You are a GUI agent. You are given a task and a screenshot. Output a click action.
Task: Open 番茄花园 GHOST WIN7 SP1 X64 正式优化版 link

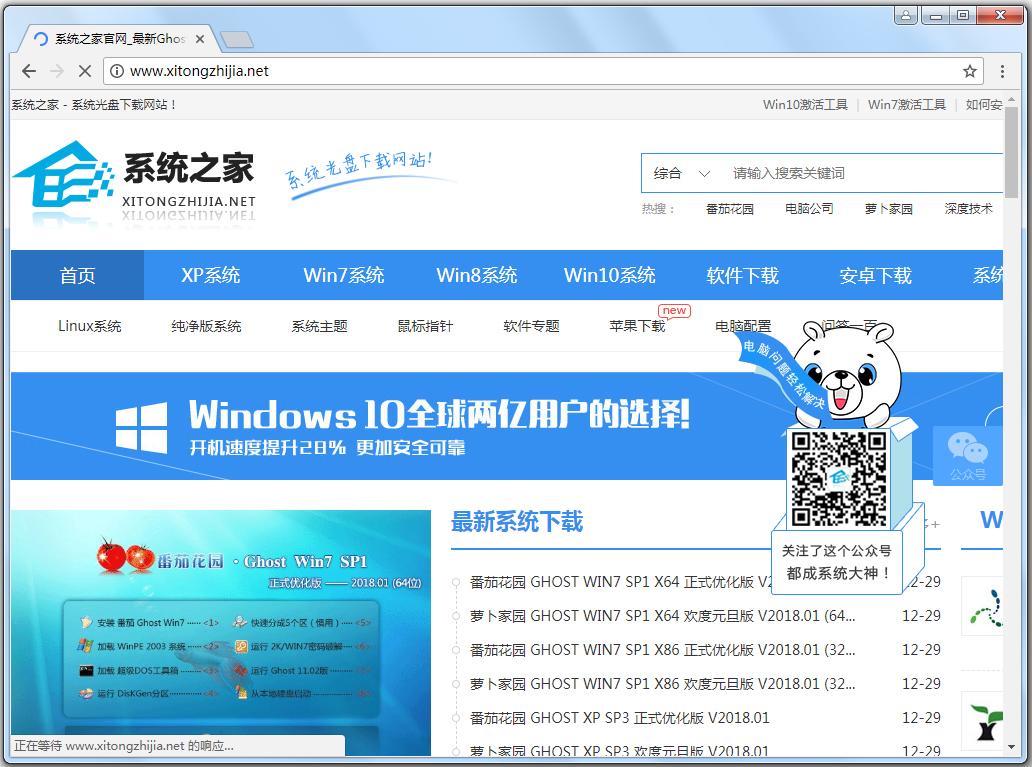click(621, 582)
